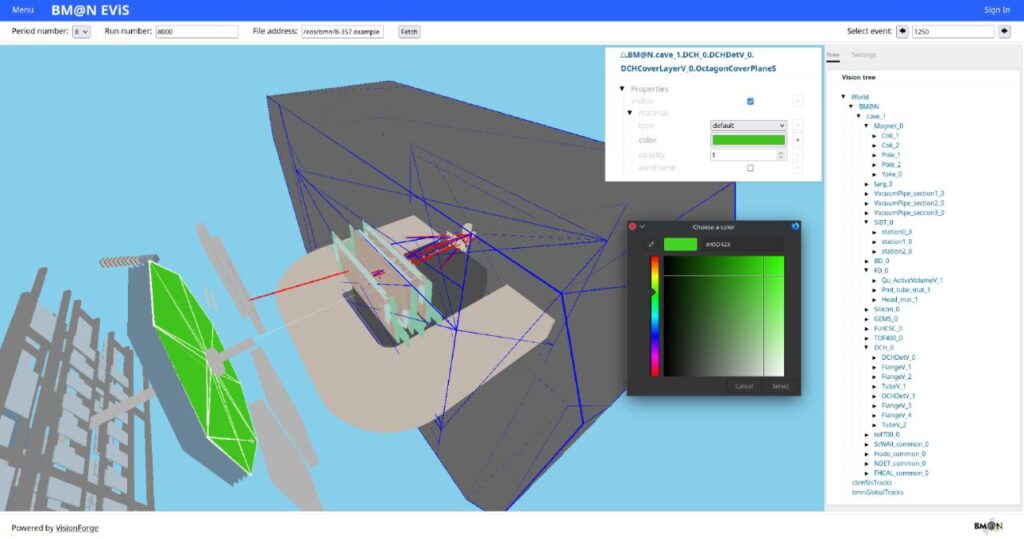
Task: Collapse the Magnet_0 tree node
Action: tap(867, 126)
